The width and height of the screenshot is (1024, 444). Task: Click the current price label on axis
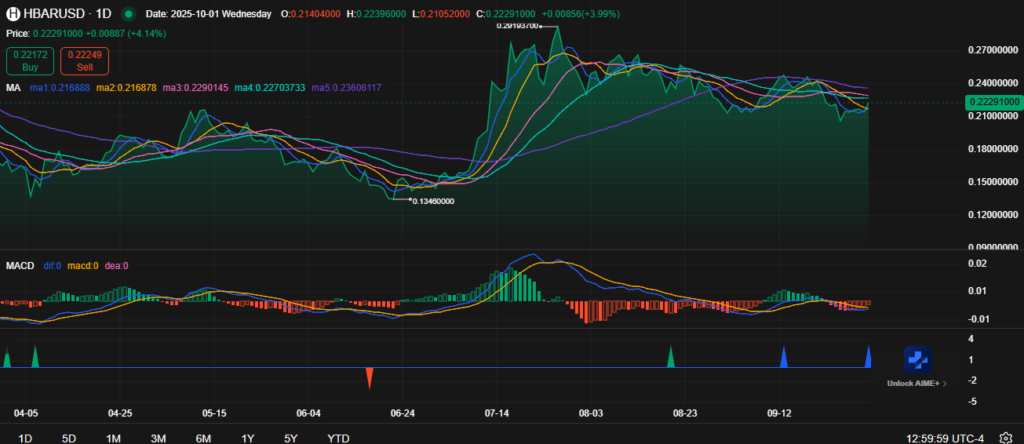(994, 102)
